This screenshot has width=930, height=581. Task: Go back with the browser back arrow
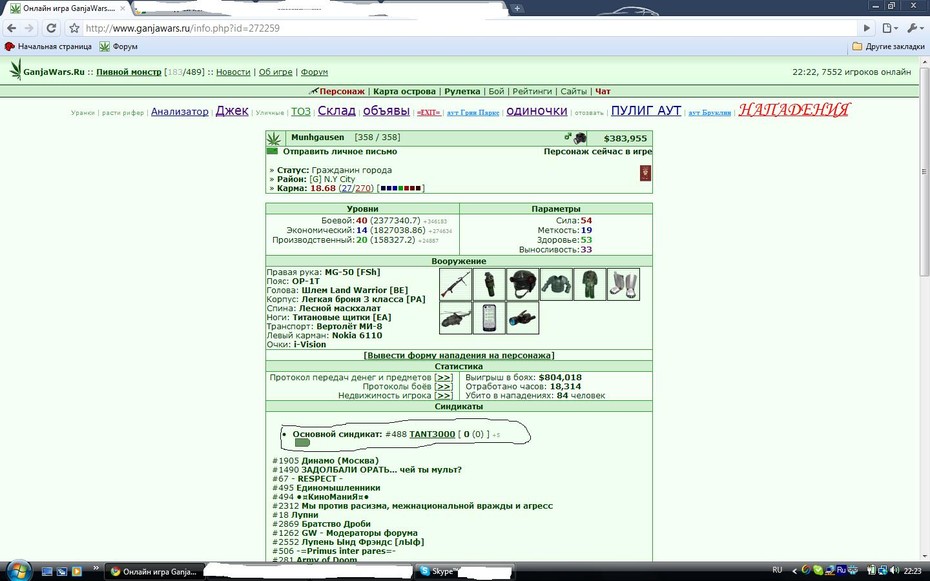coord(12,28)
